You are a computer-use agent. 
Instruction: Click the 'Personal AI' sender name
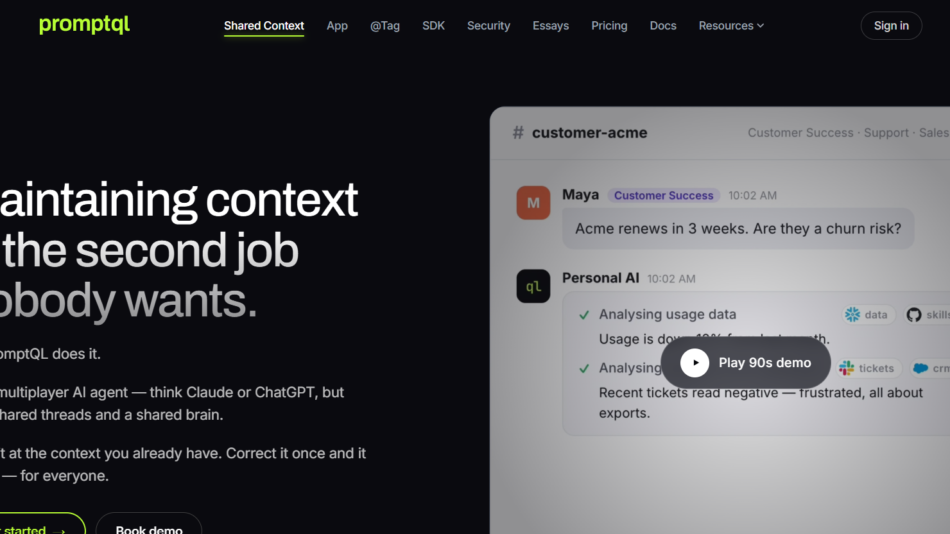coord(600,278)
